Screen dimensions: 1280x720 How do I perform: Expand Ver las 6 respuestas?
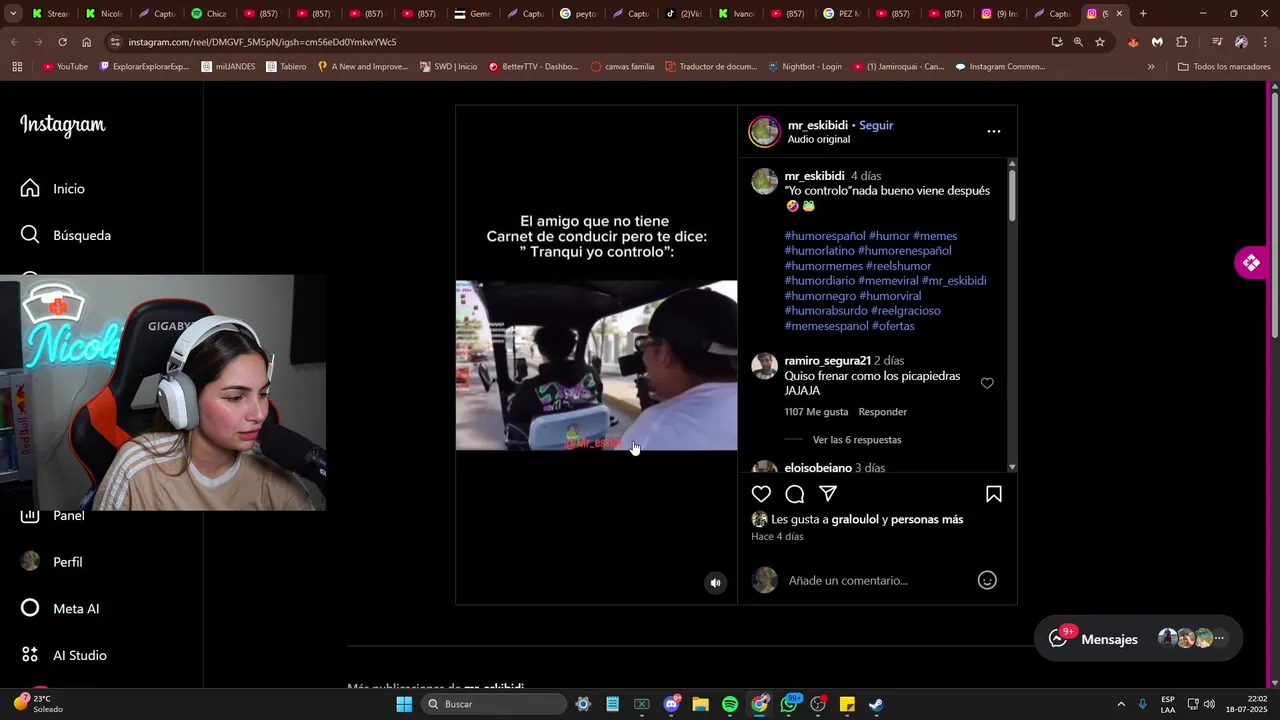tap(857, 440)
